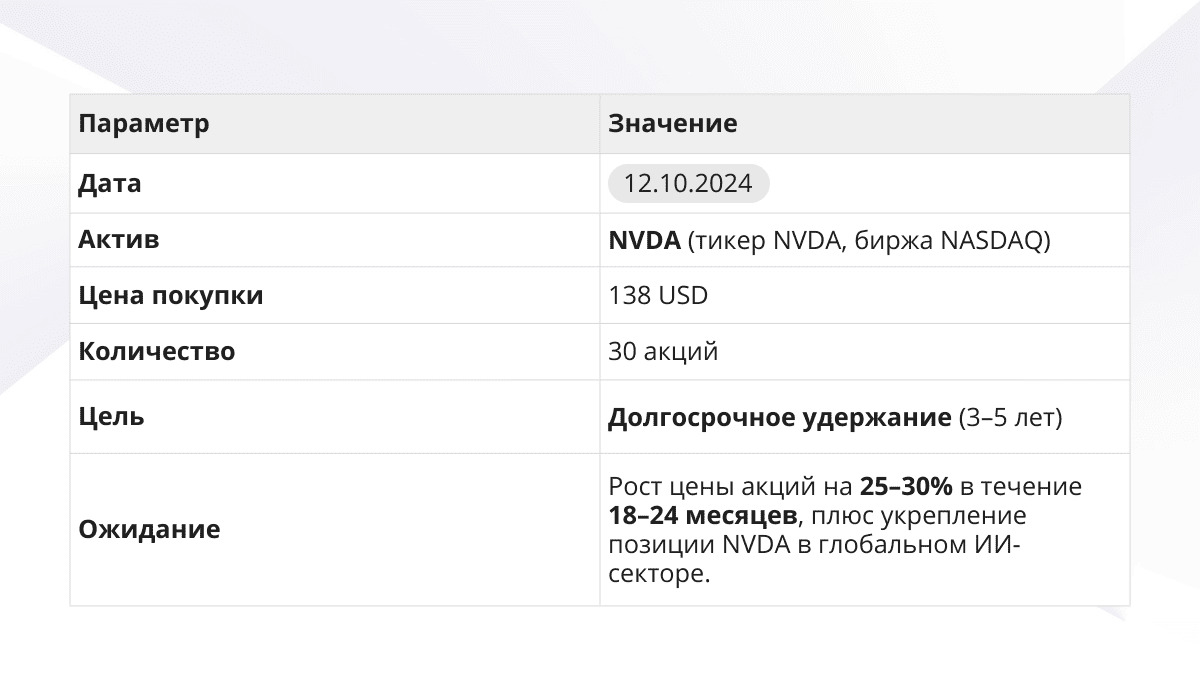
Task: Click the "30 акций" quantity value
Action: (x=662, y=352)
